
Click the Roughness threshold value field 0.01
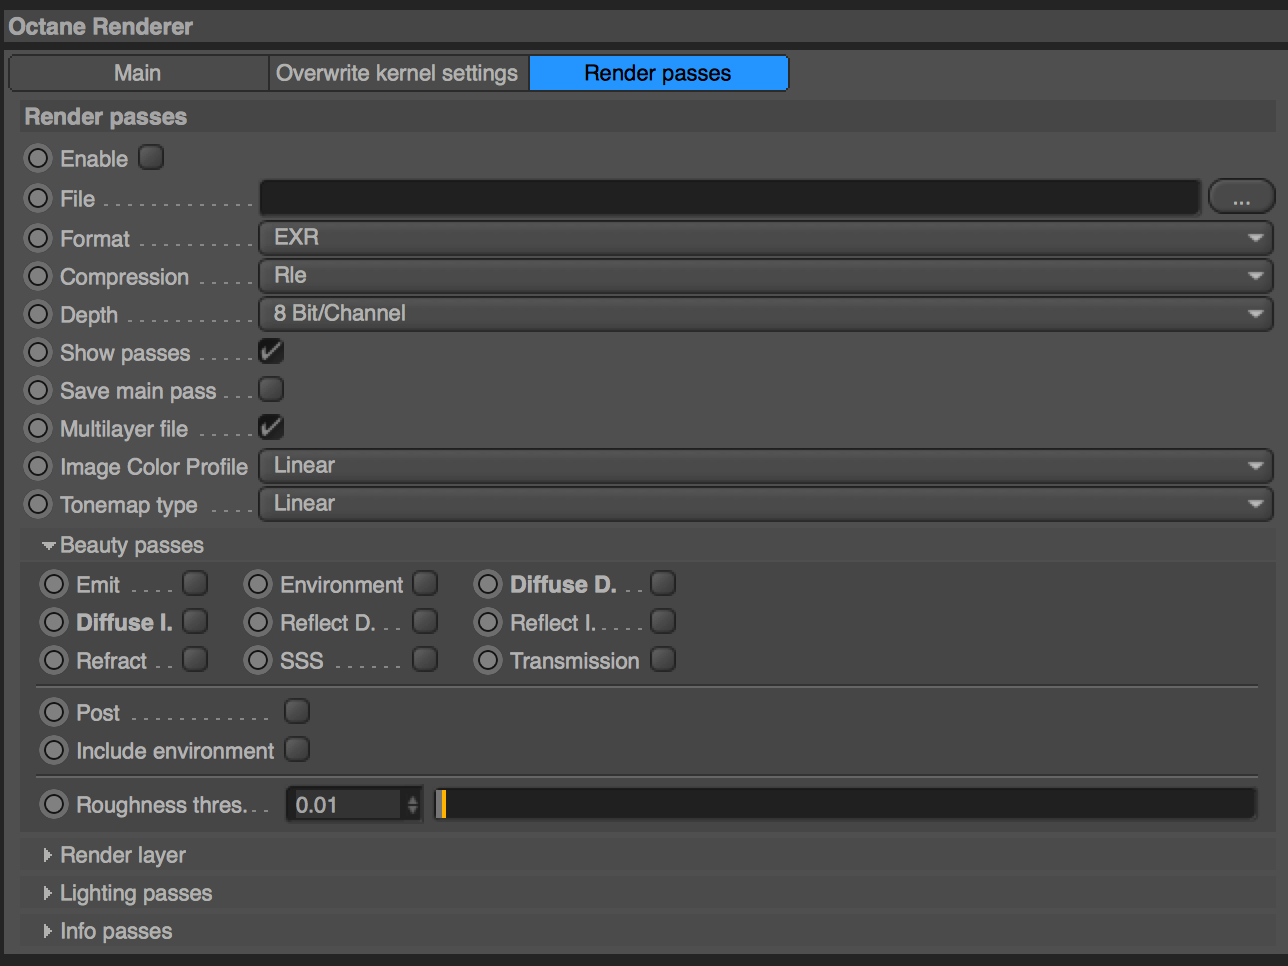[345, 804]
